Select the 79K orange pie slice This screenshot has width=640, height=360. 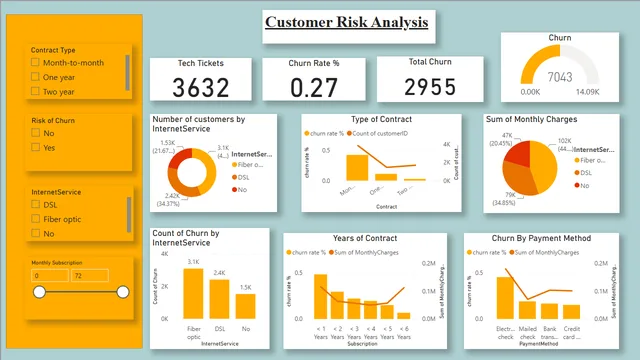518,180
